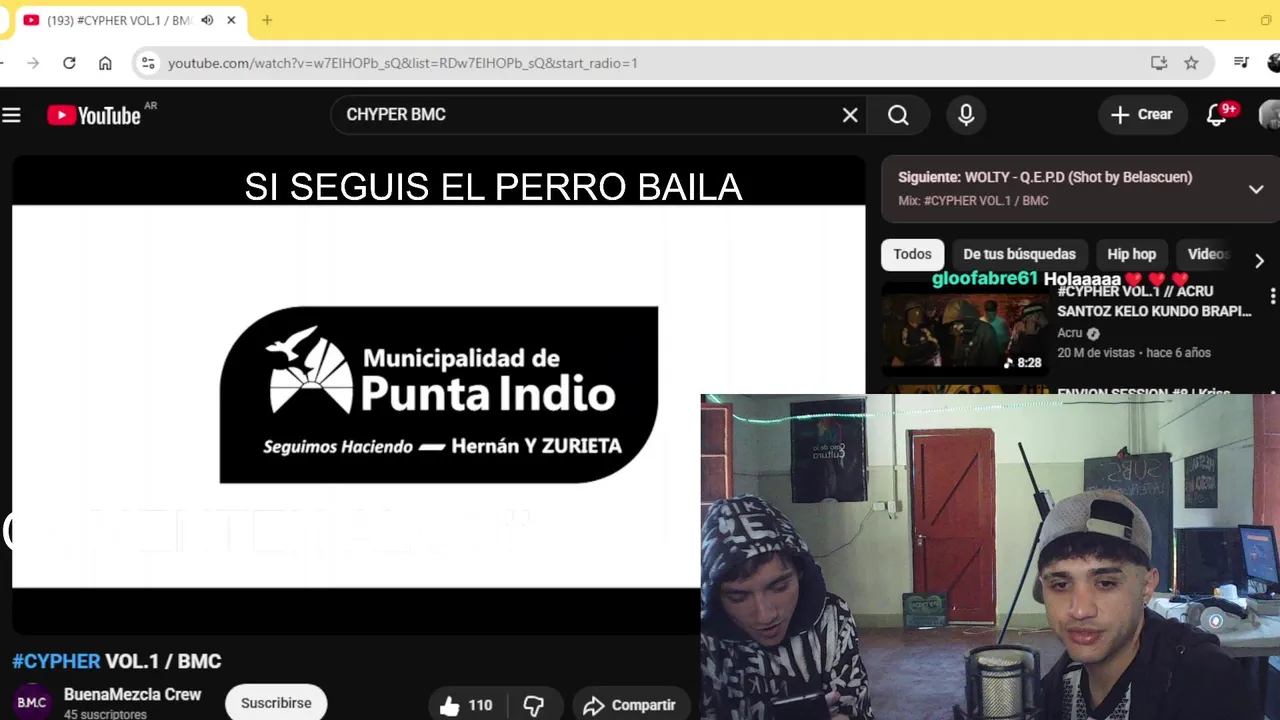Open the #CYPHER VOL.1 ACRU video thumbnail
Image resolution: width=1280 pixels, height=720 pixels.
[966, 330]
